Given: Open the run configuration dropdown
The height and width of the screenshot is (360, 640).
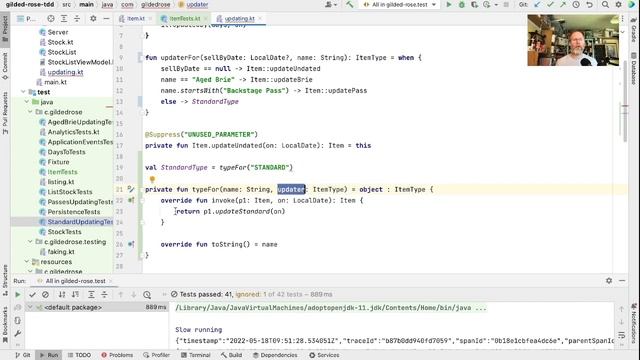Looking at the screenshot, I should click(x=400, y=4).
